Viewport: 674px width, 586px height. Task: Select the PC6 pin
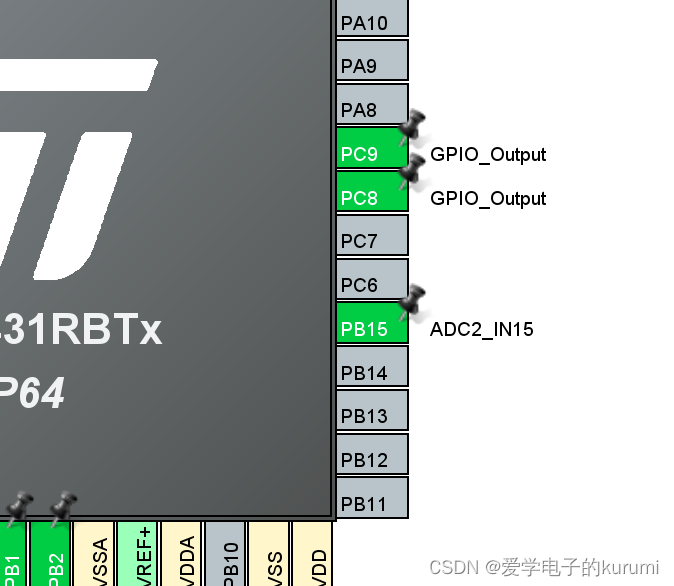[x=372, y=279]
